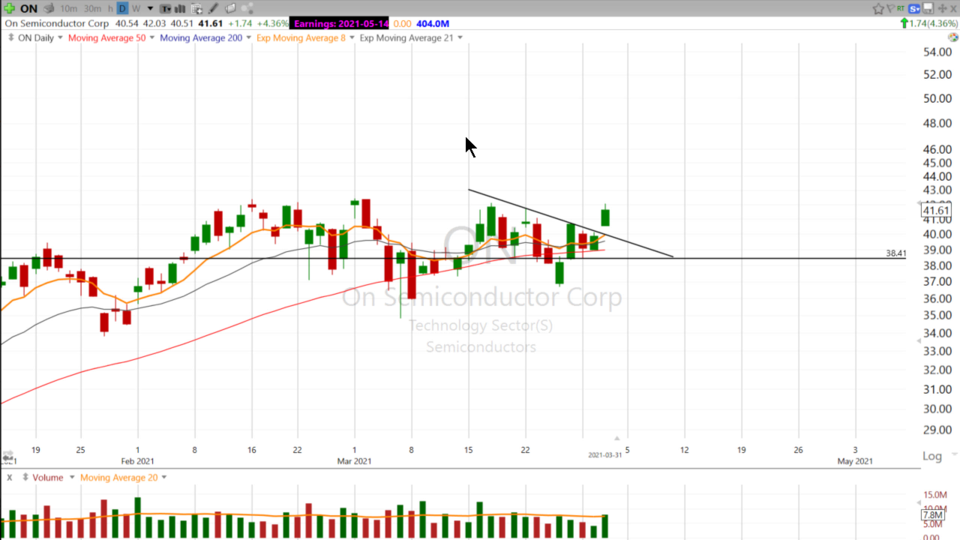The width and height of the screenshot is (960, 540).
Task: Click the share icon in toolbar
Action: pos(247,9)
